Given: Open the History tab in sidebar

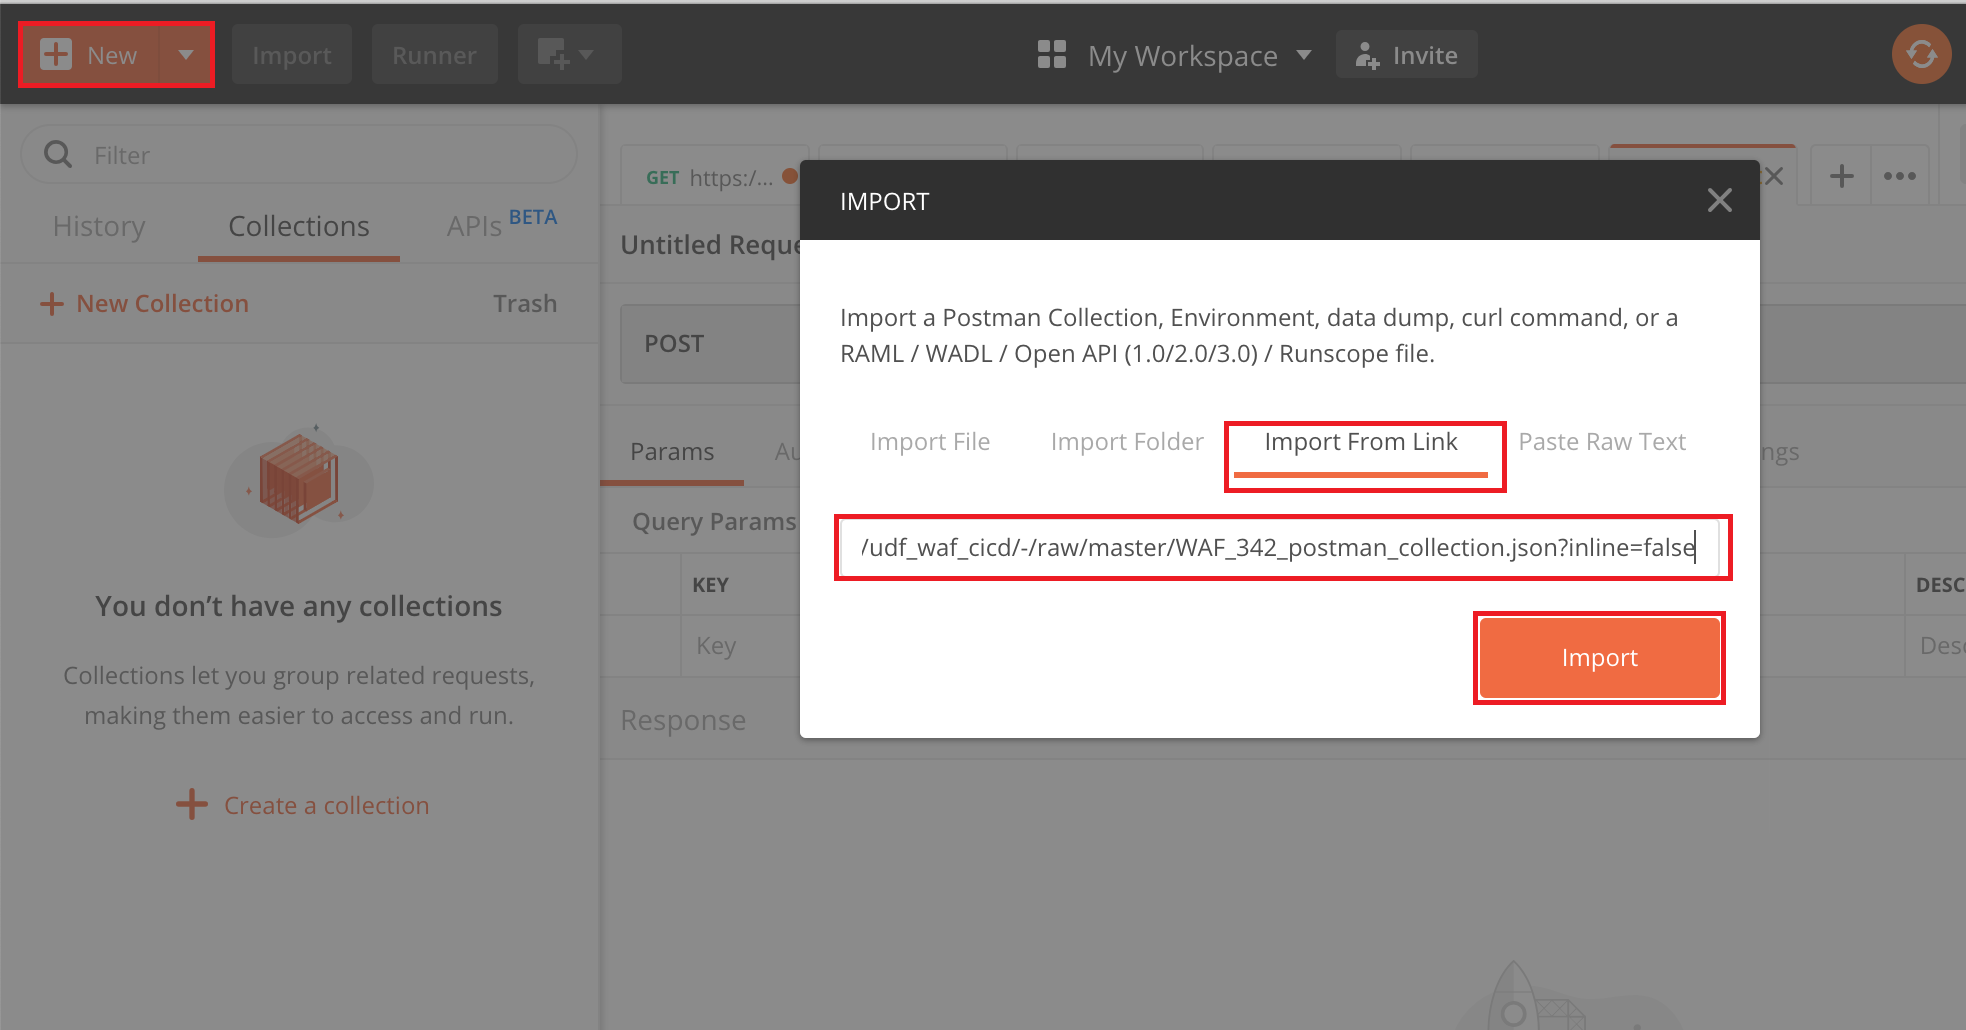Looking at the screenshot, I should pos(99,226).
